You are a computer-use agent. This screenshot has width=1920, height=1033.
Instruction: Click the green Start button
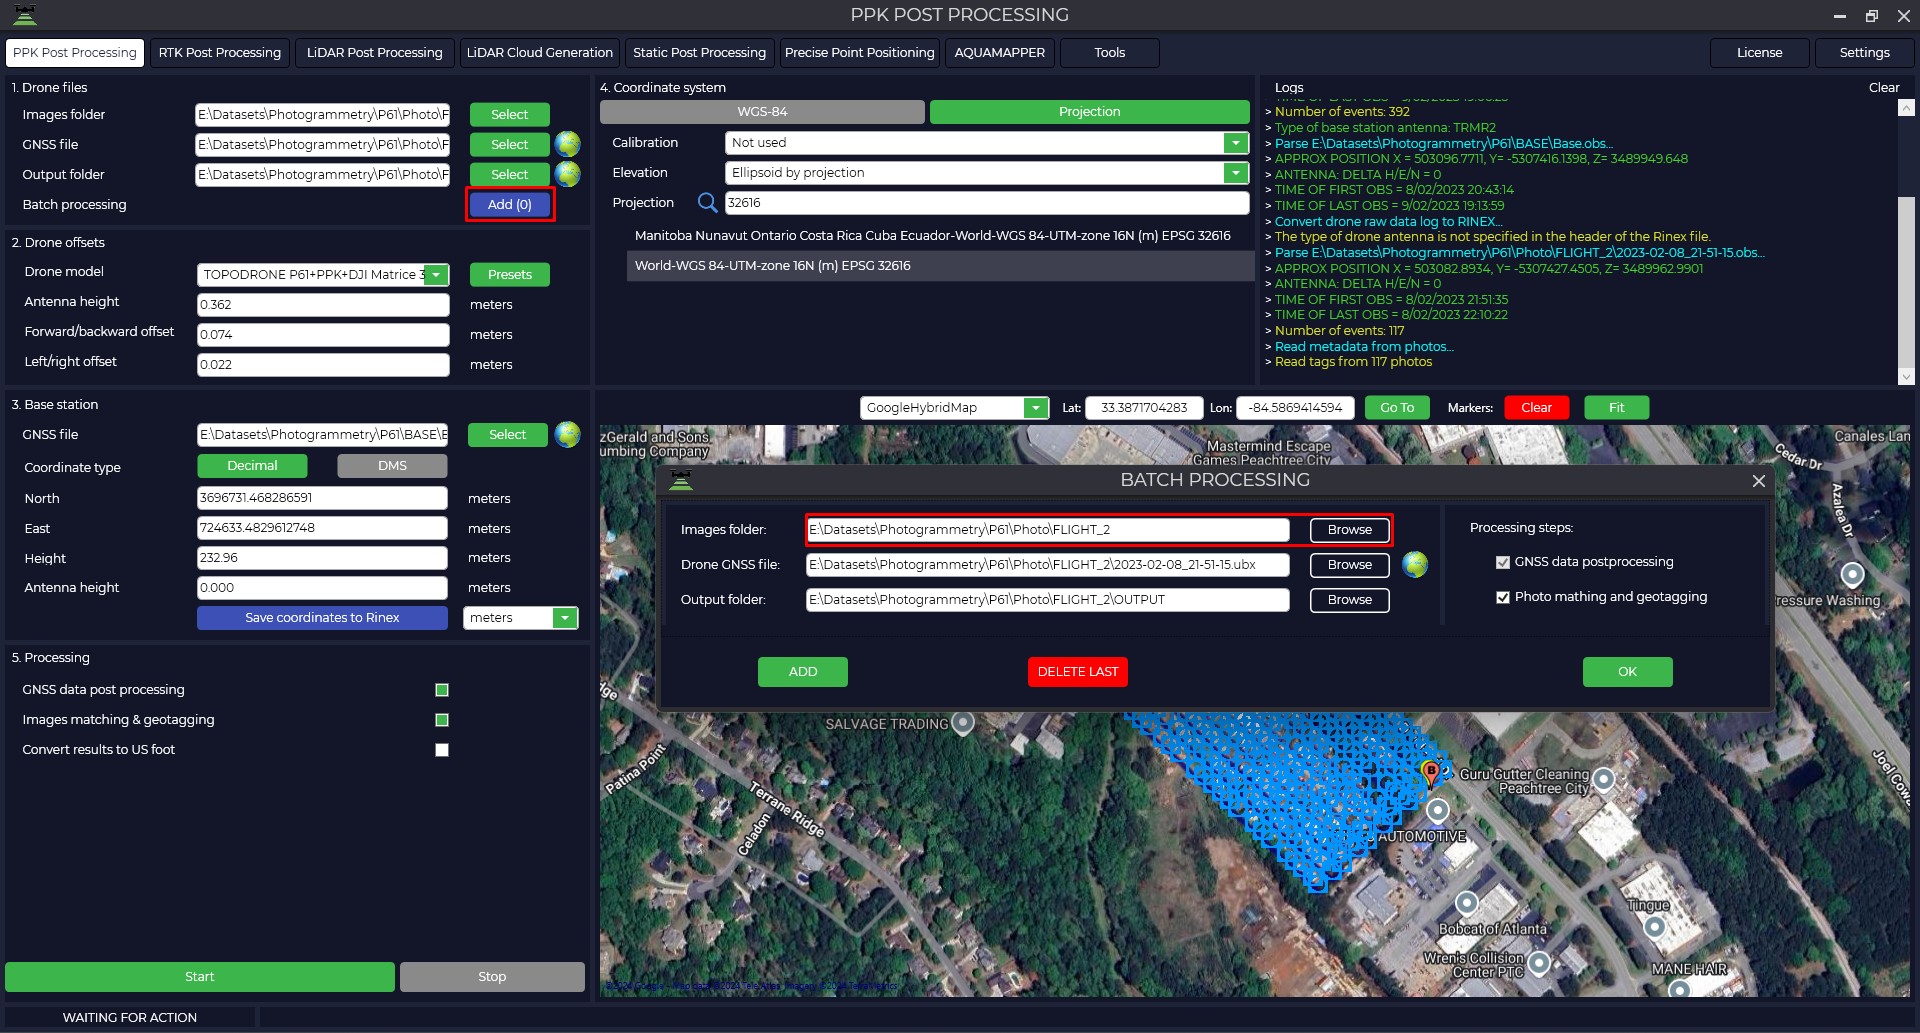pos(200,977)
